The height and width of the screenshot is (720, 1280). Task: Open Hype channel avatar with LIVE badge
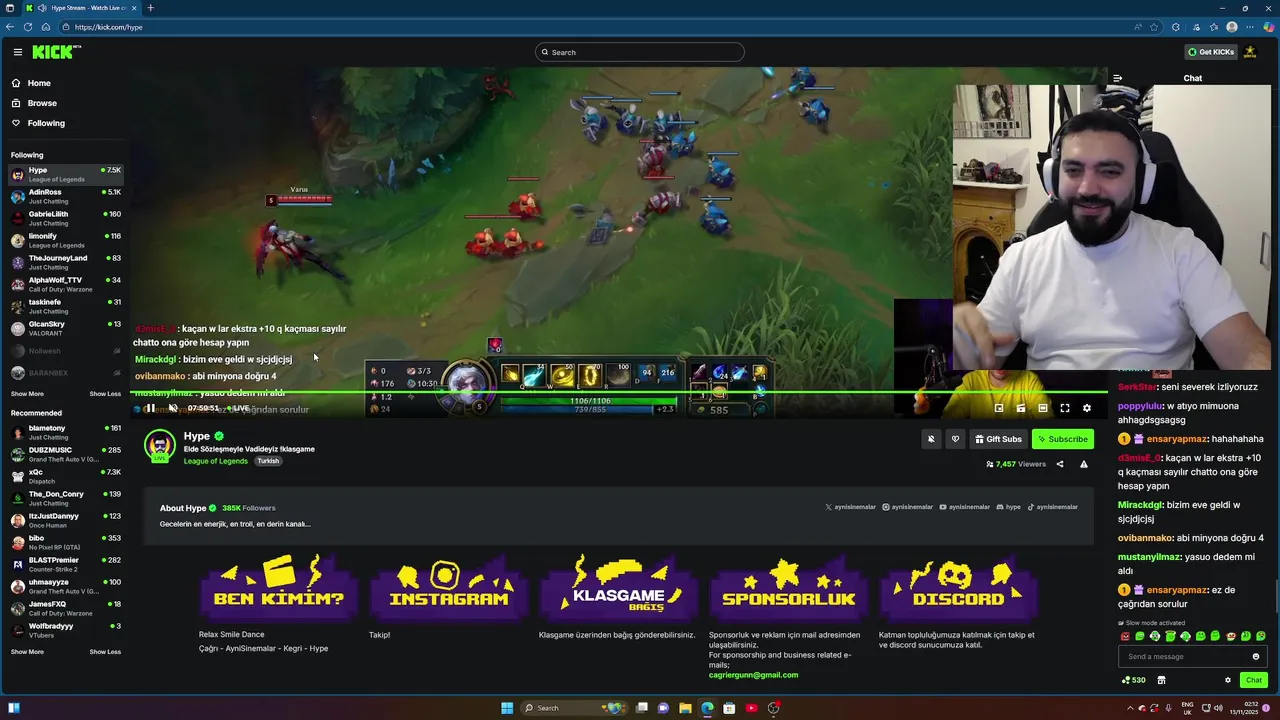point(159,447)
